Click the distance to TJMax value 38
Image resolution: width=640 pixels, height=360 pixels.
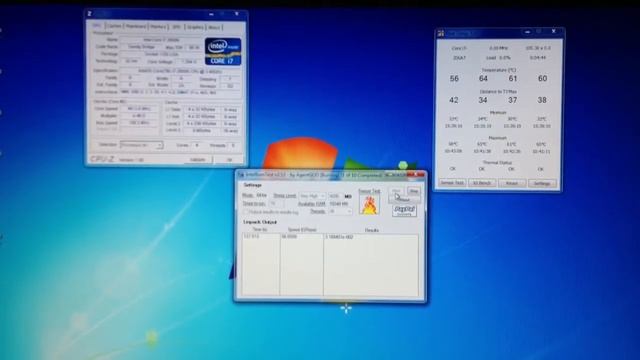542,100
